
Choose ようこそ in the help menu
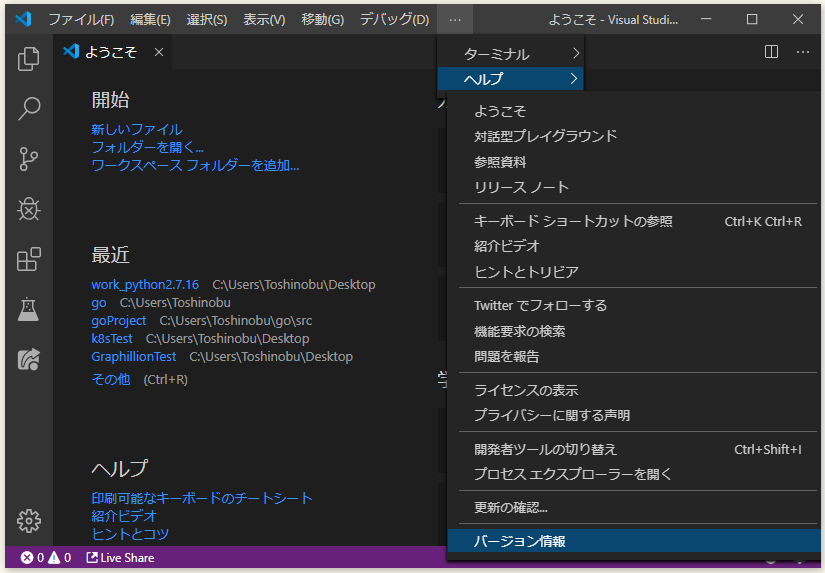click(x=634, y=111)
